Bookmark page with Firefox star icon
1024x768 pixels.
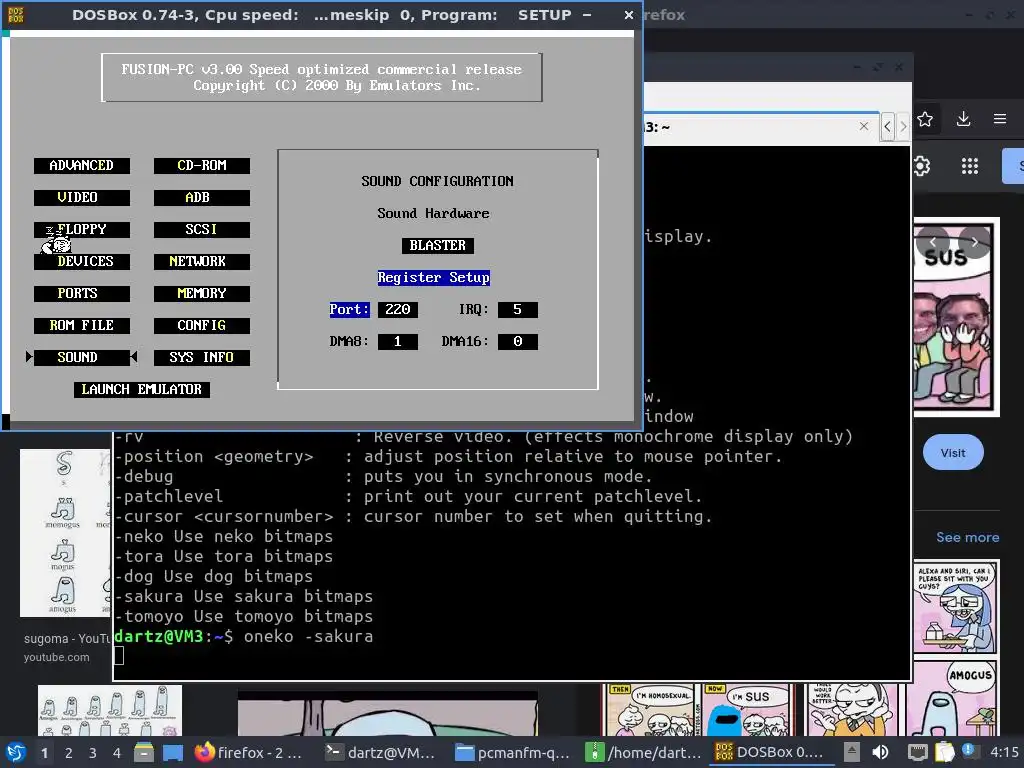pos(925,119)
